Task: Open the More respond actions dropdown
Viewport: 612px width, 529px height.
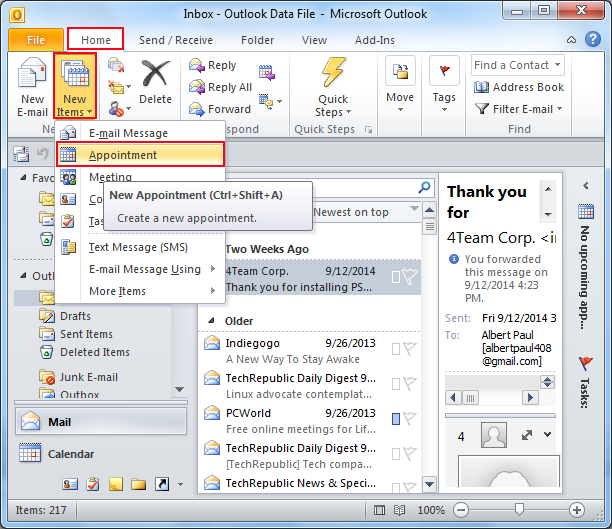Action: pyautogui.click(x=270, y=102)
